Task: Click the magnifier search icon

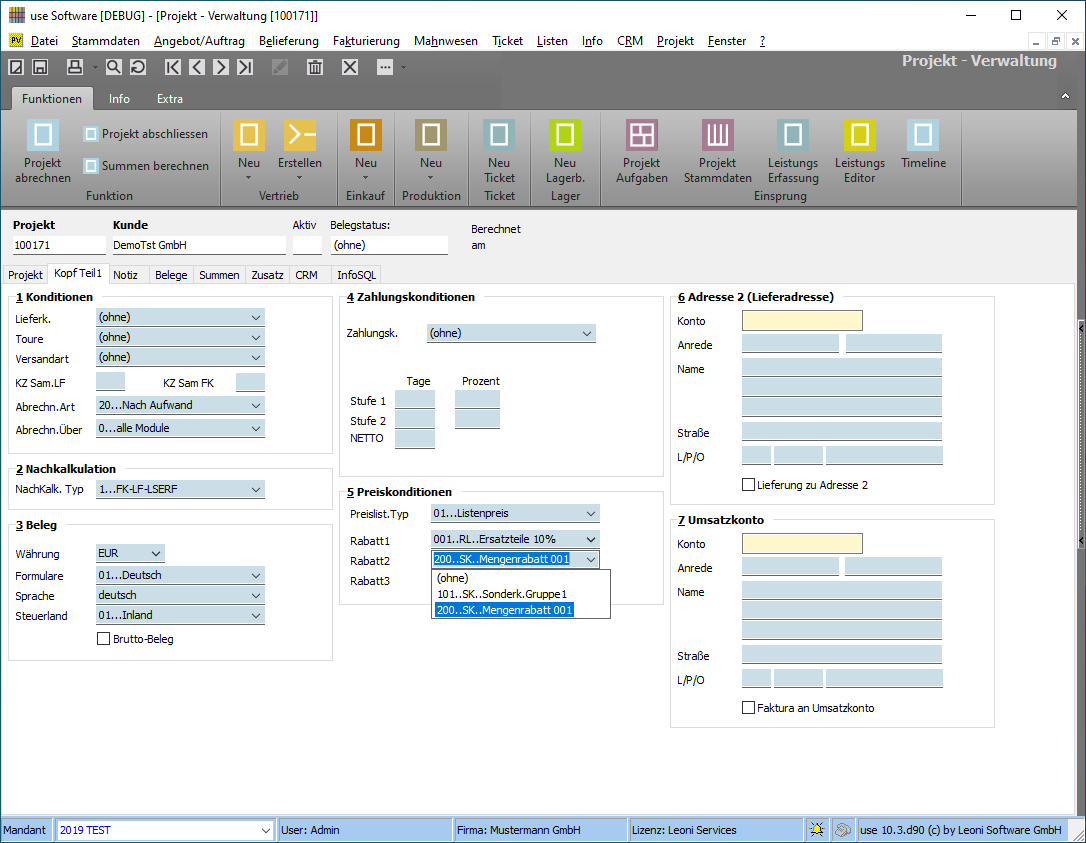Action: point(114,67)
